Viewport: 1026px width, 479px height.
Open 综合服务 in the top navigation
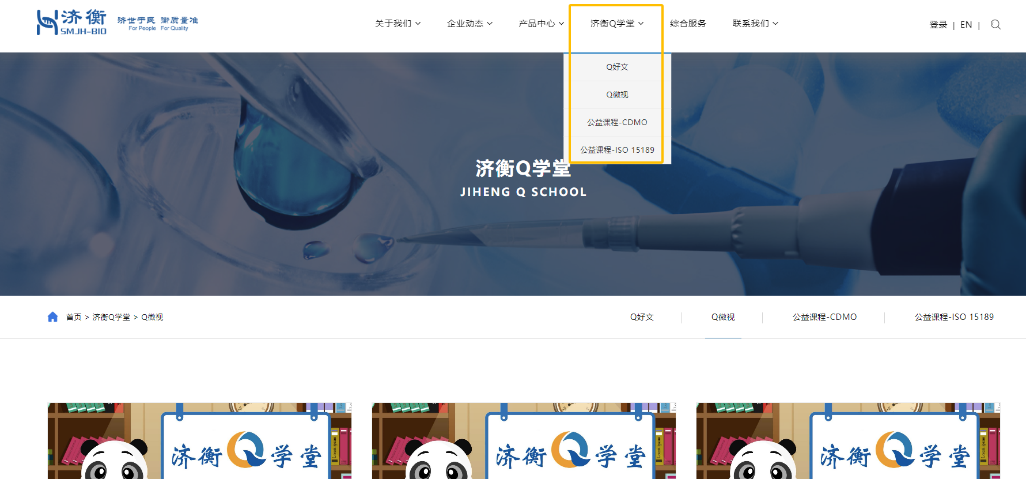[x=688, y=24]
